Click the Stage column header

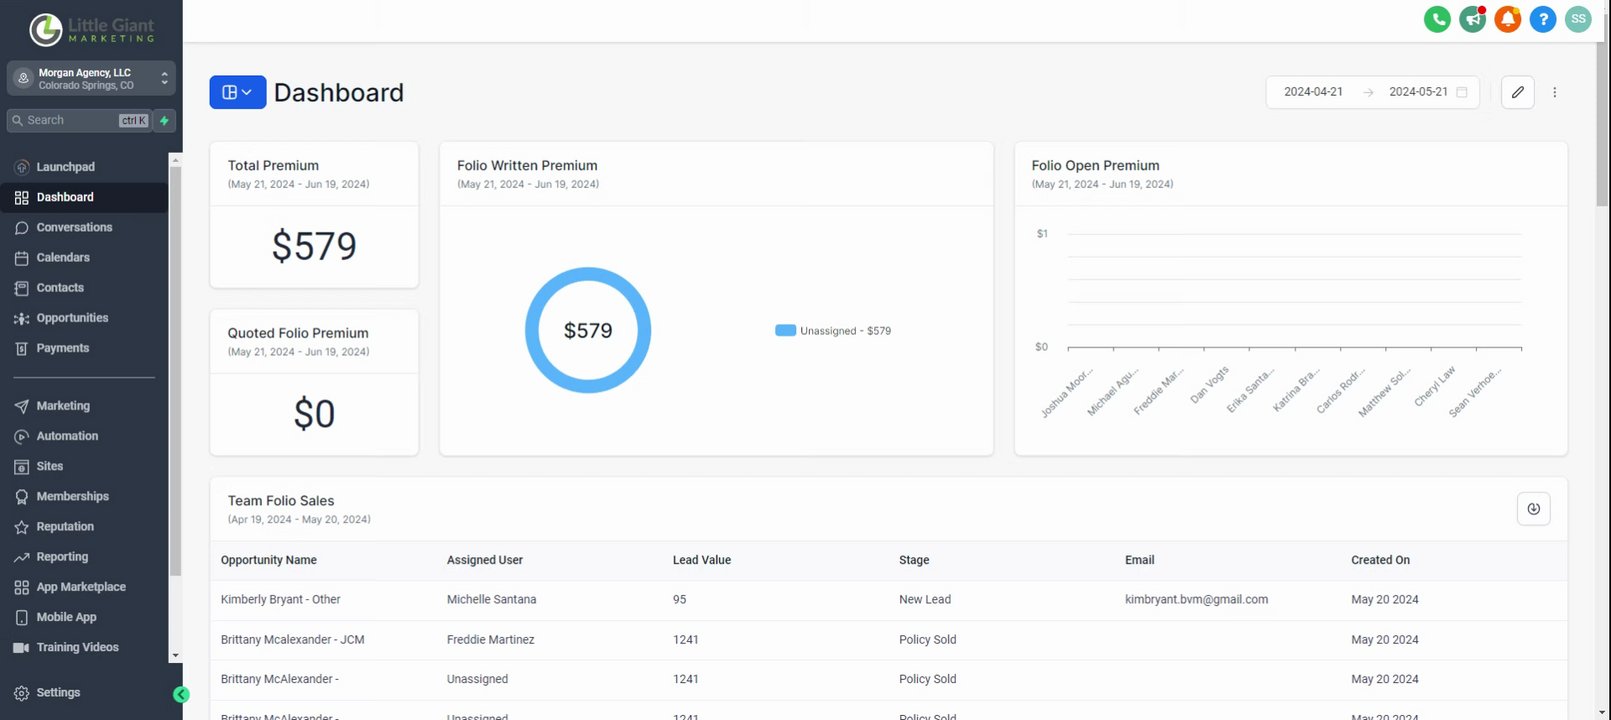tap(914, 560)
